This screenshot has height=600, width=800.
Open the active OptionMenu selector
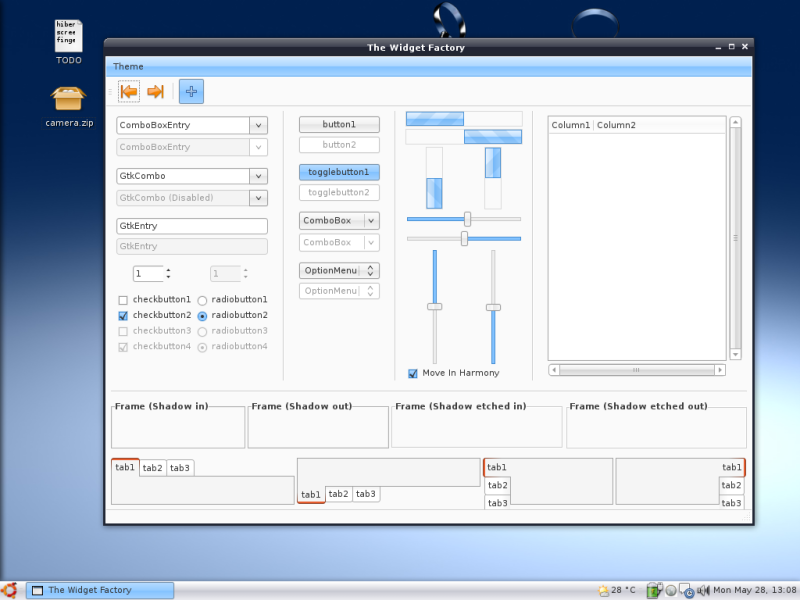339,270
